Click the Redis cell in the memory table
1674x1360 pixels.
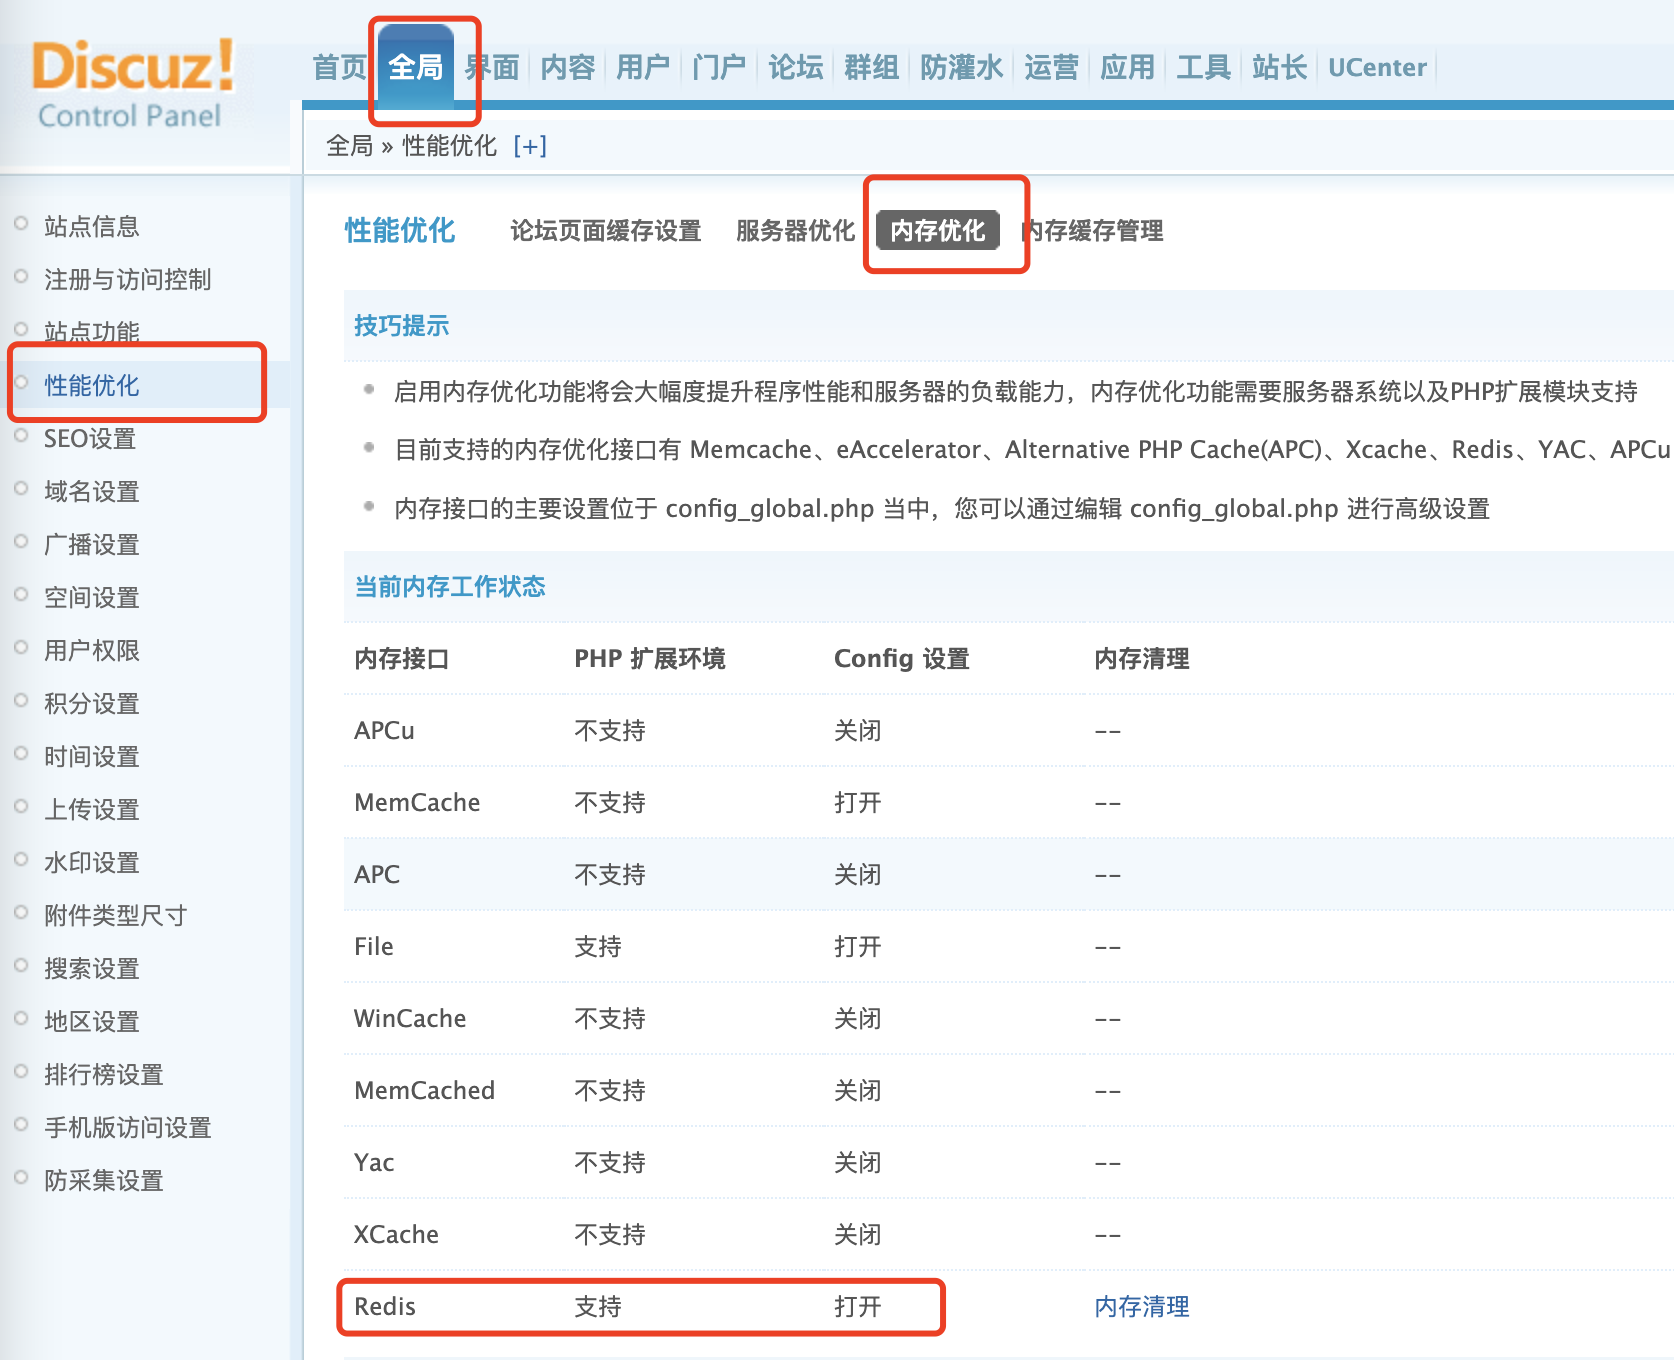(x=385, y=1306)
